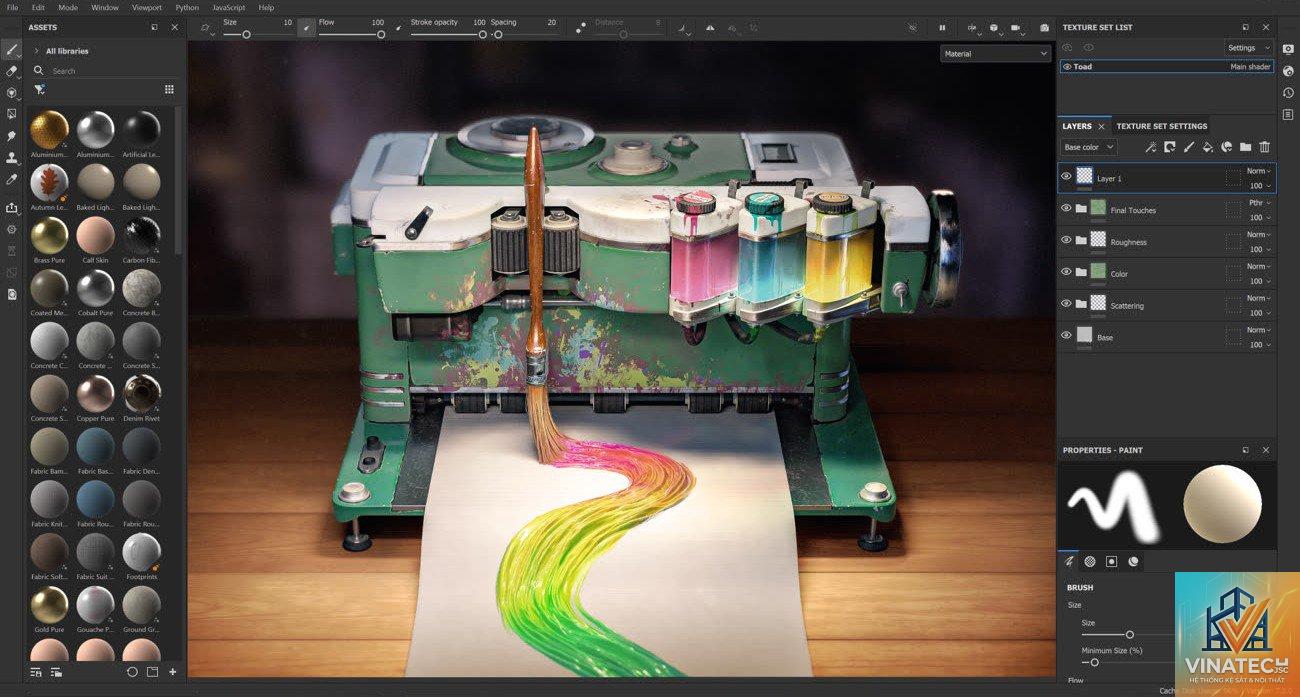The image size is (1300, 697).
Task: Select the Toad texture set row
Action: click(1166, 67)
